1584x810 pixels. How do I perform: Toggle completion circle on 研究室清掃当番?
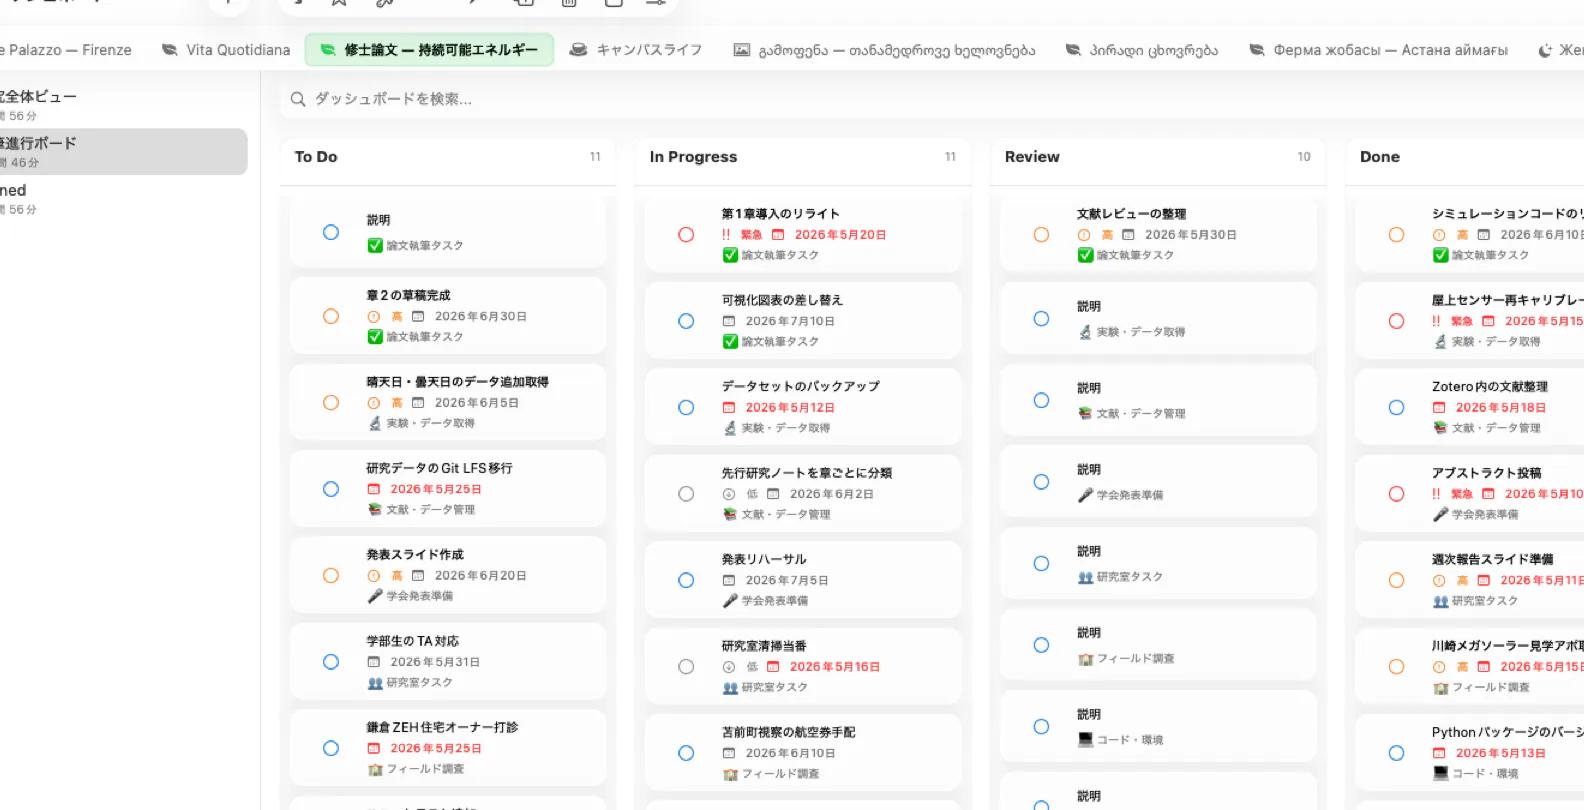click(x=686, y=667)
